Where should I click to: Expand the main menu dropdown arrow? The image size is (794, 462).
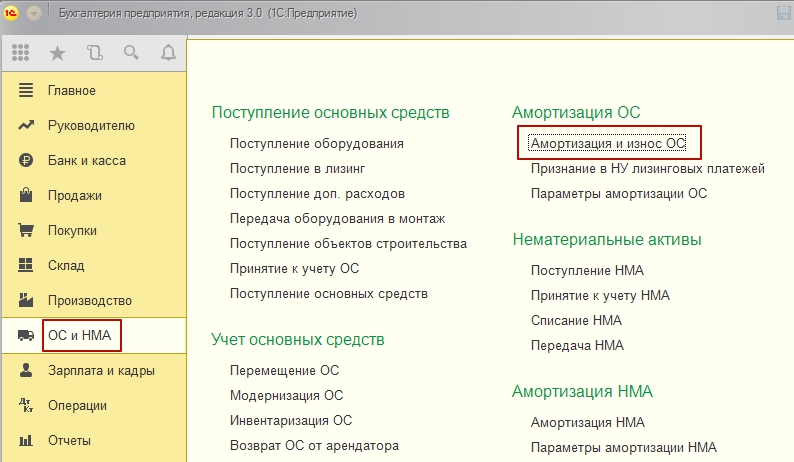[34, 13]
